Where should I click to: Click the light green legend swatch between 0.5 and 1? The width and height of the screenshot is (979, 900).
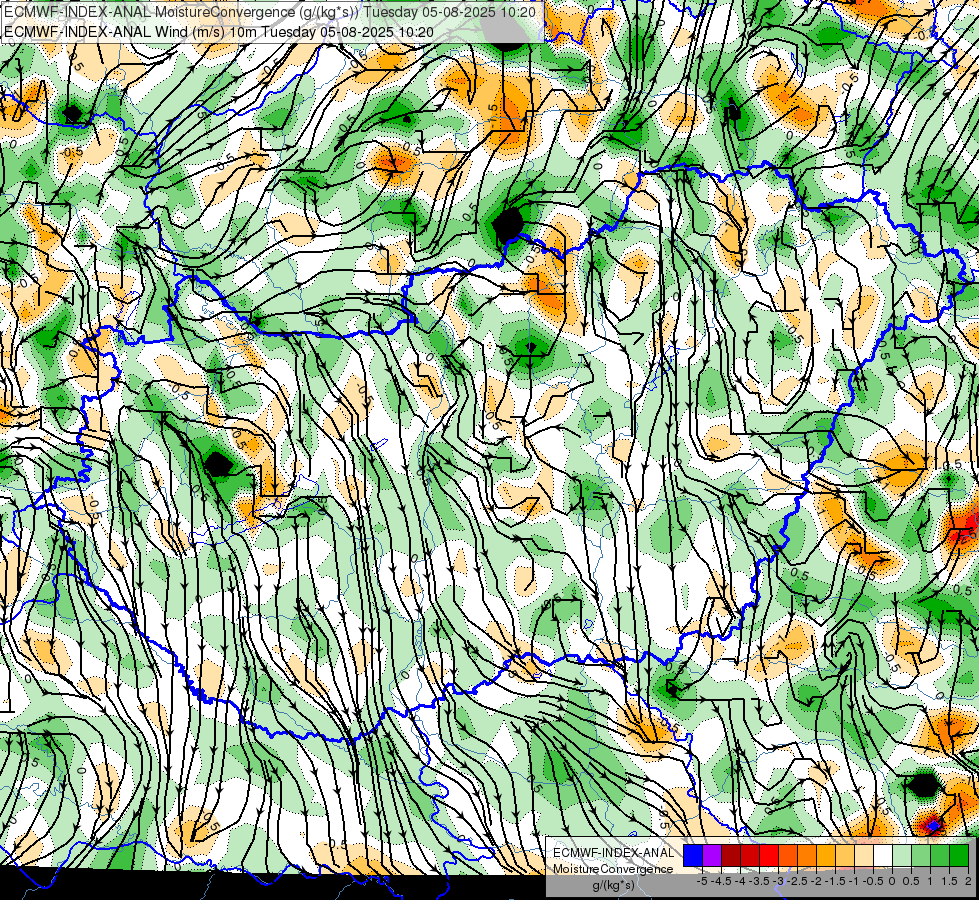tap(921, 856)
